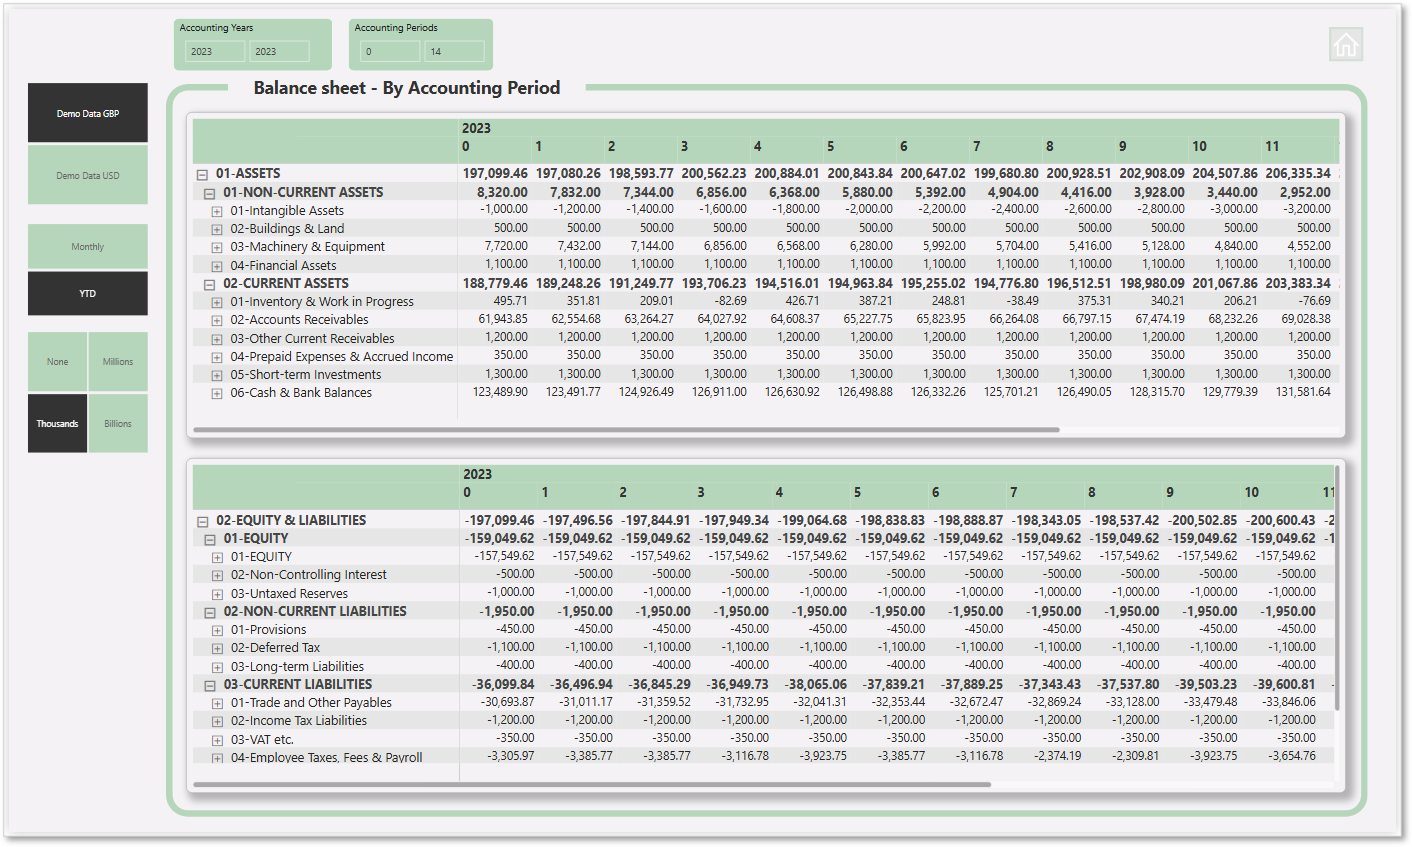Expand 01-Inventory & Work in Progress
This screenshot has width=1412, height=847.
[217, 302]
